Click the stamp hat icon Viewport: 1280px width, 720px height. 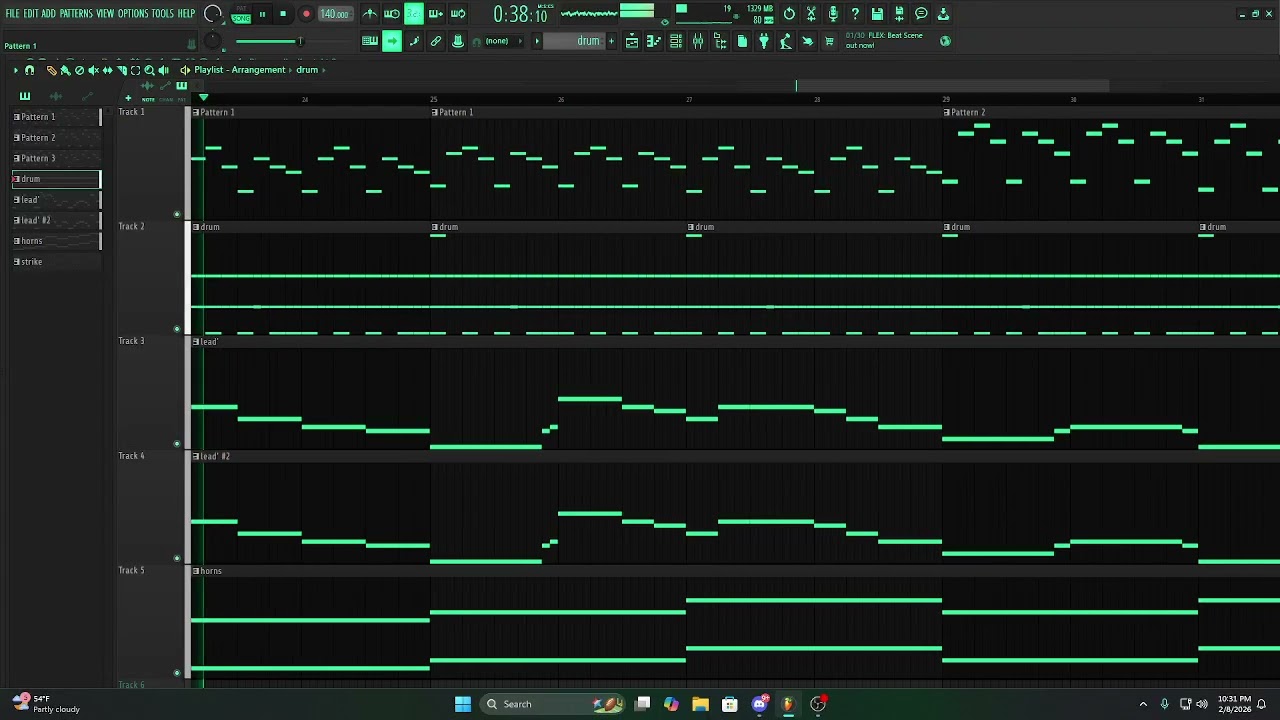(x=458, y=41)
